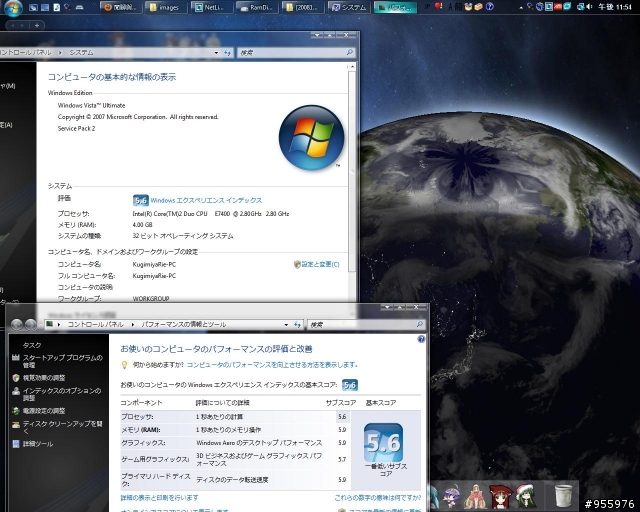Image resolution: width=640 pixels, height=512 pixels.
Task: Click magnifier icon in System window search
Action: (350, 52)
